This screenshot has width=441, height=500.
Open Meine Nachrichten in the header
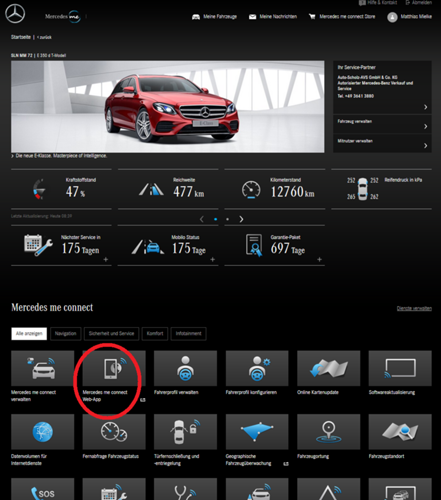273,17
